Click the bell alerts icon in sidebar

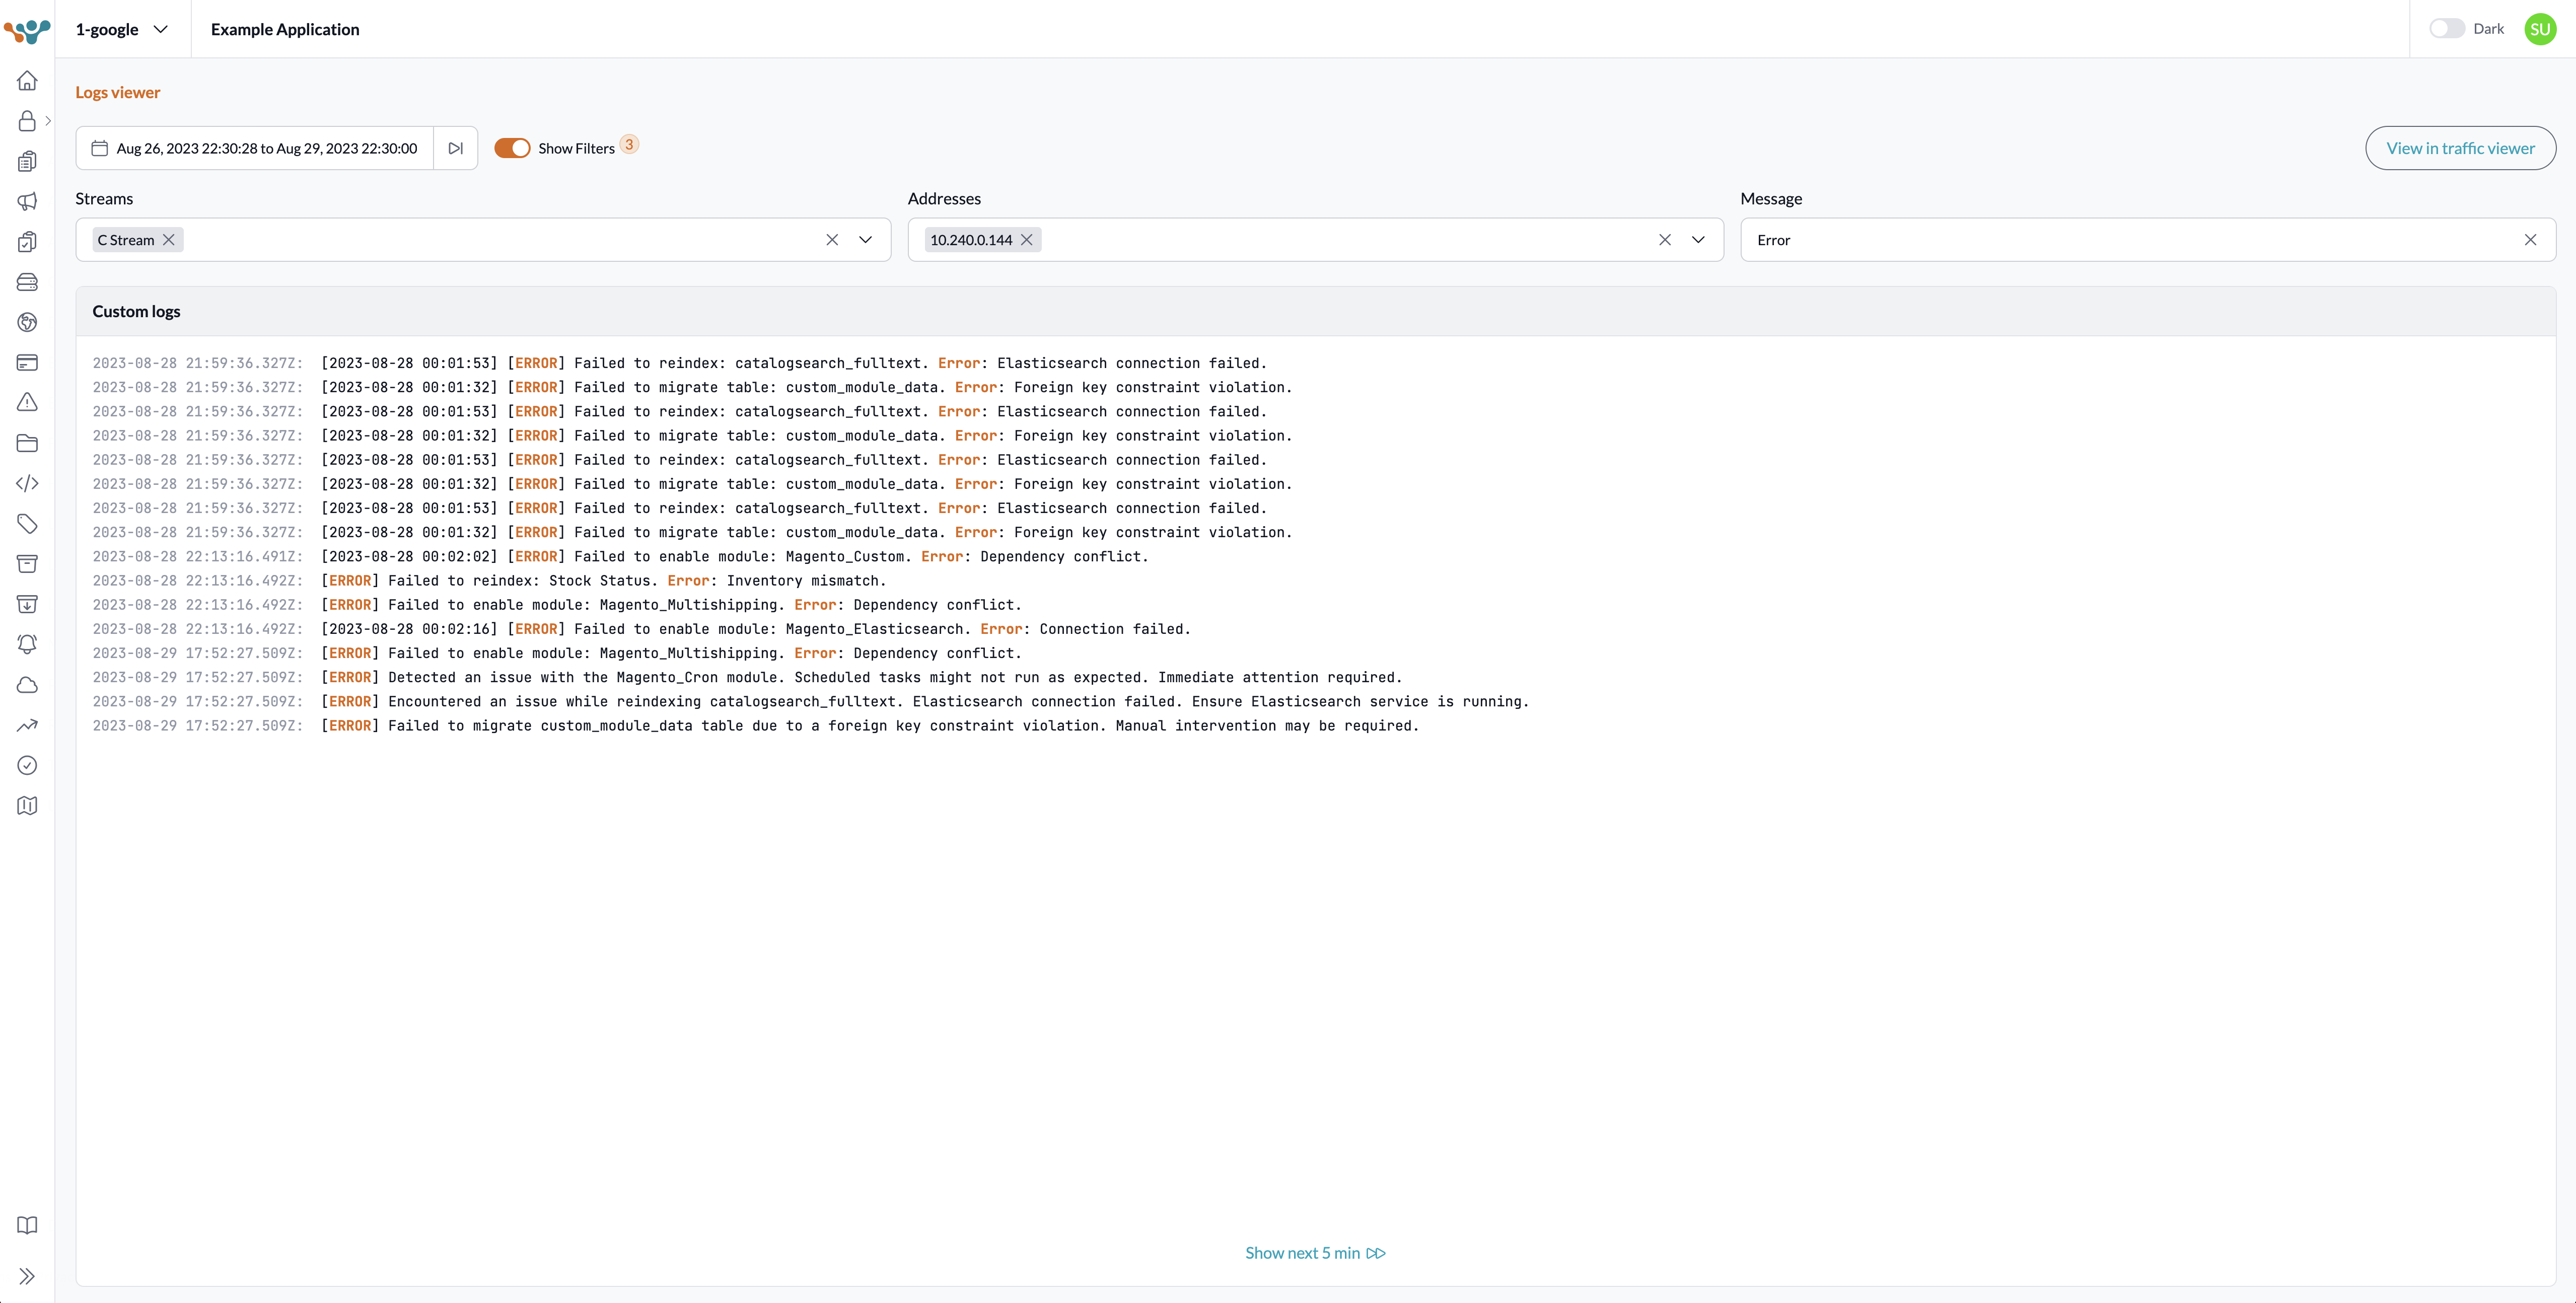[27, 644]
